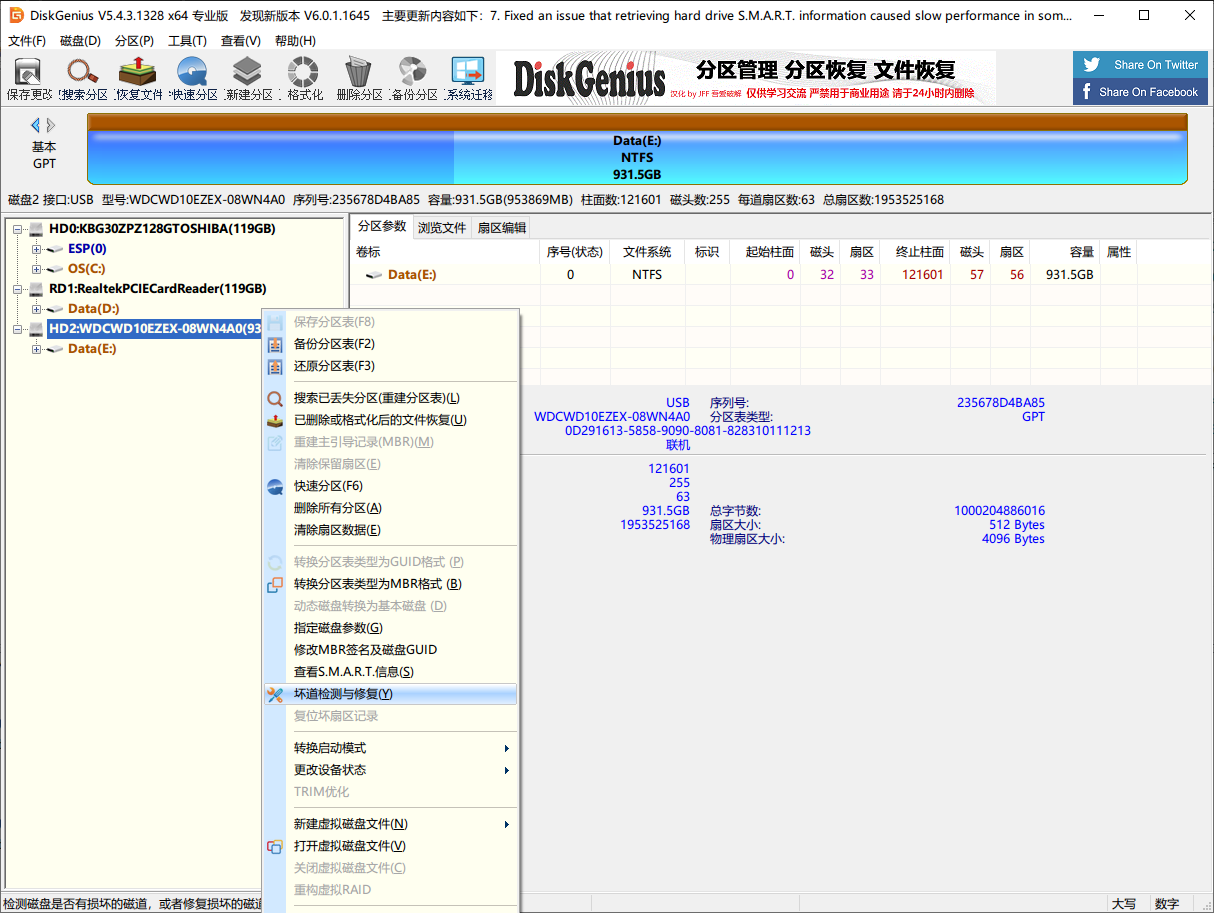Click the 还原分区表(F3) menu icon
The width and height of the screenshot is (1214, 913).
[275, 366]
